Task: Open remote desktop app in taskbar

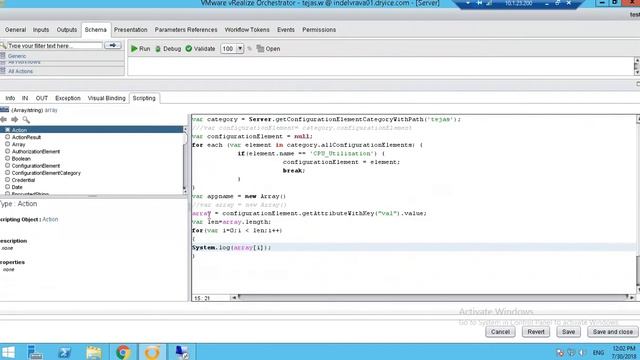Action: pyautogui.click(x=182, y=352)
